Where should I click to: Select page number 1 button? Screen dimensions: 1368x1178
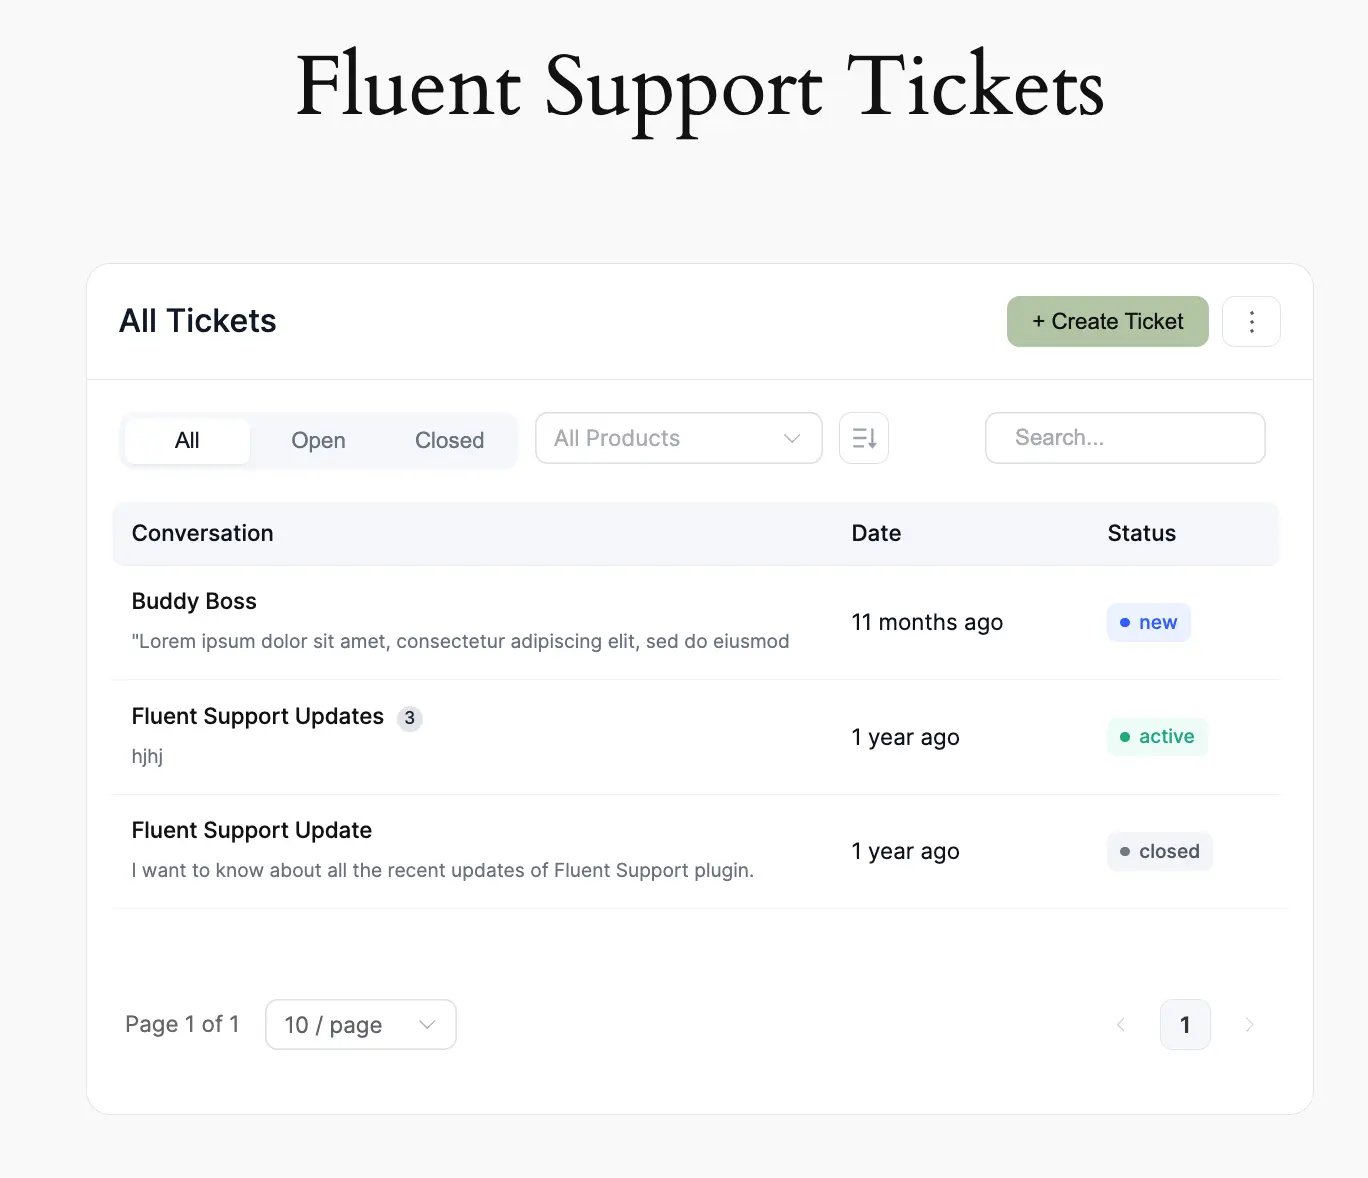point(1185,1025)
